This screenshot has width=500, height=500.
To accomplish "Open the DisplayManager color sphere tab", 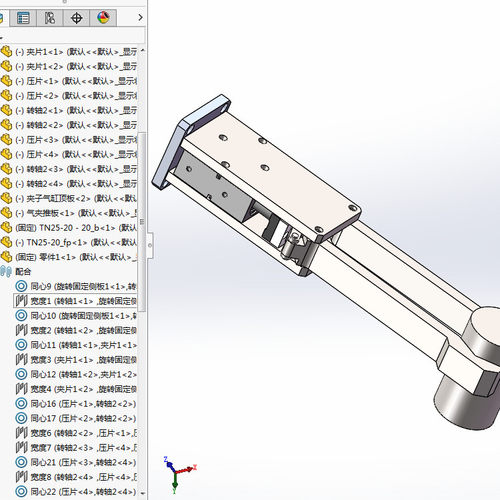I will [103, 18].
